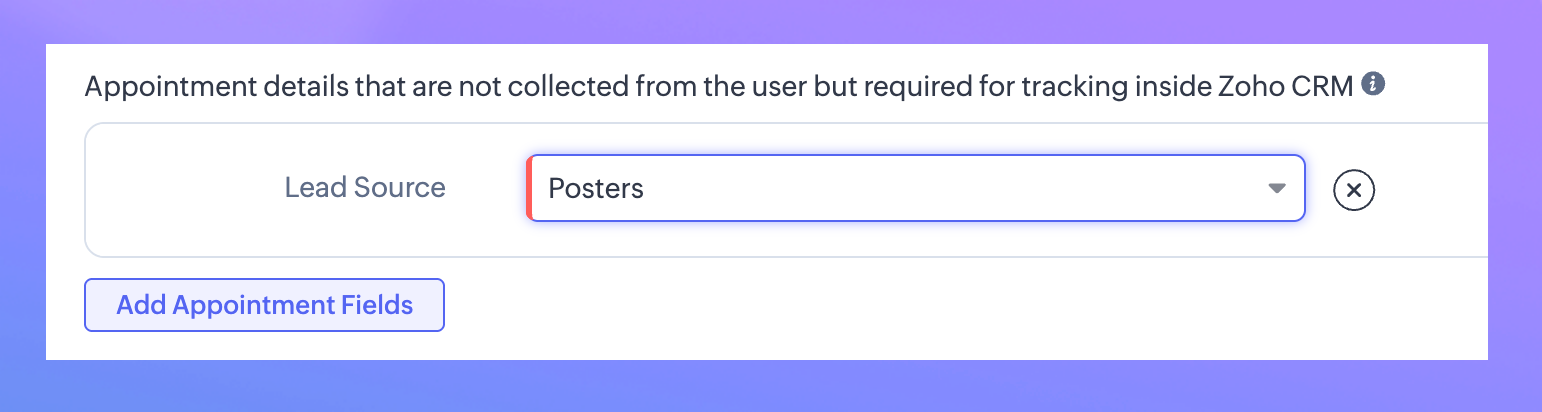Open the Lead Source combo box
The height and width of the screenshot is (412, 1542).
pos(915,188)
